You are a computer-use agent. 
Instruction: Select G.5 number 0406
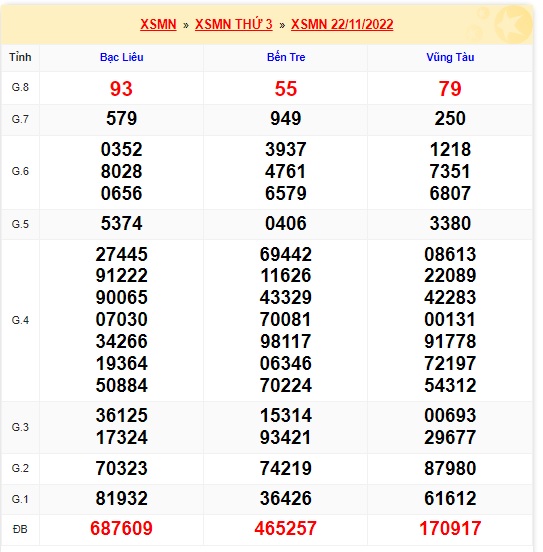tap(286, 223)
